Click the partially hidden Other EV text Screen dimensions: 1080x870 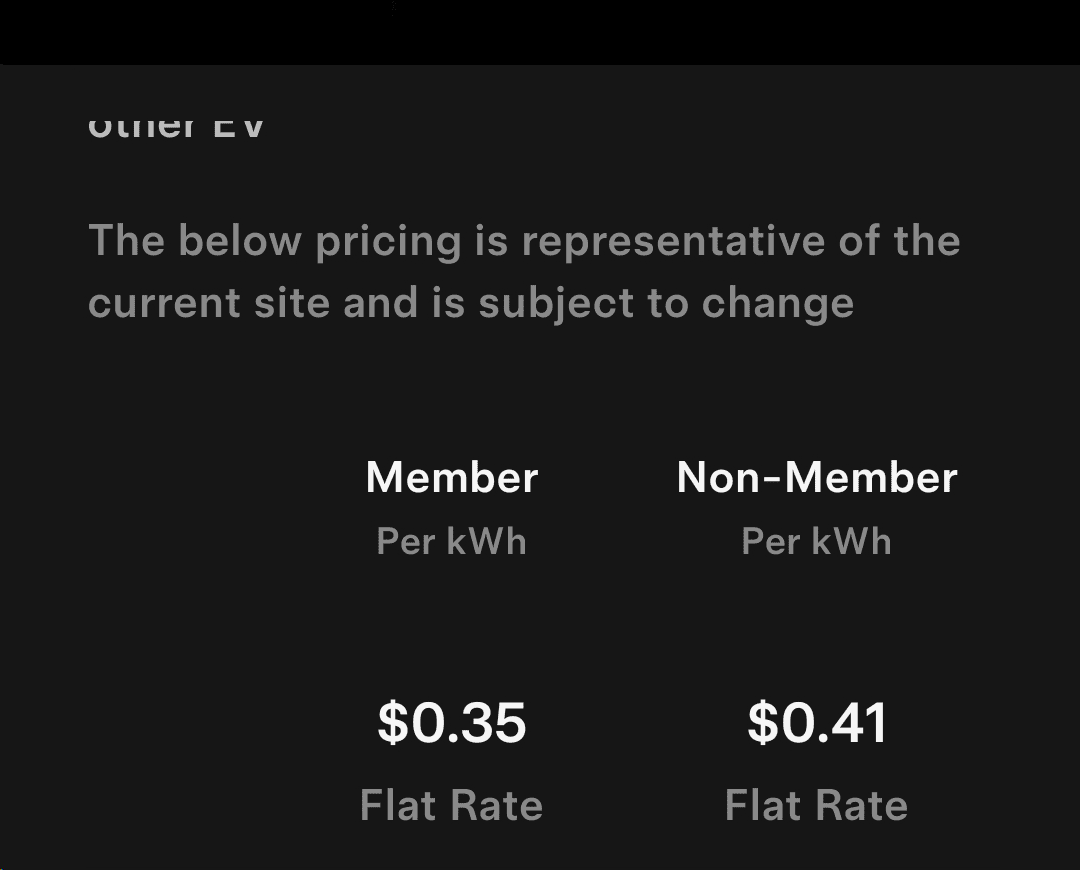[176, 128]
